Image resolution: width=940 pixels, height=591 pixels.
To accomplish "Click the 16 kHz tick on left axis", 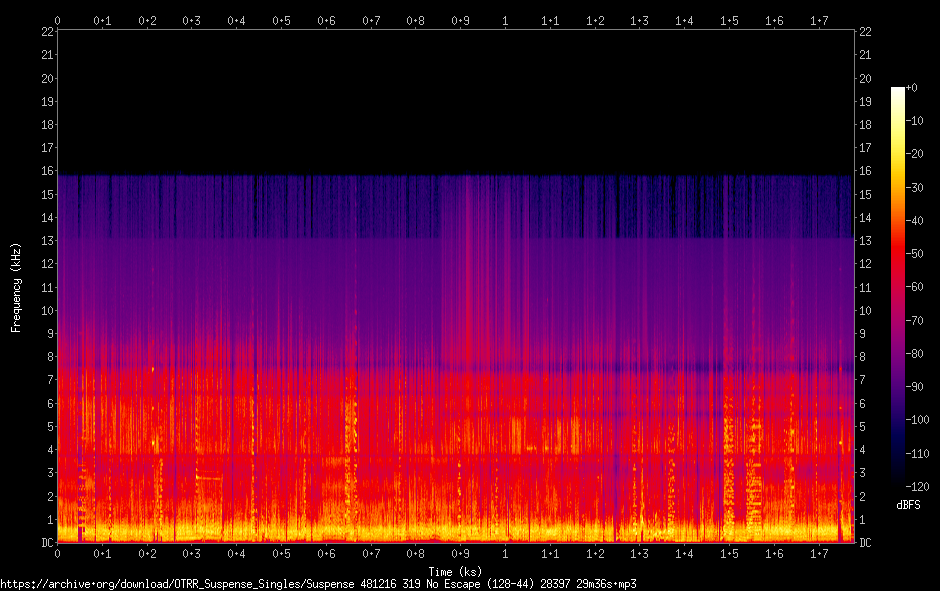I will click(x=47, y=171).
